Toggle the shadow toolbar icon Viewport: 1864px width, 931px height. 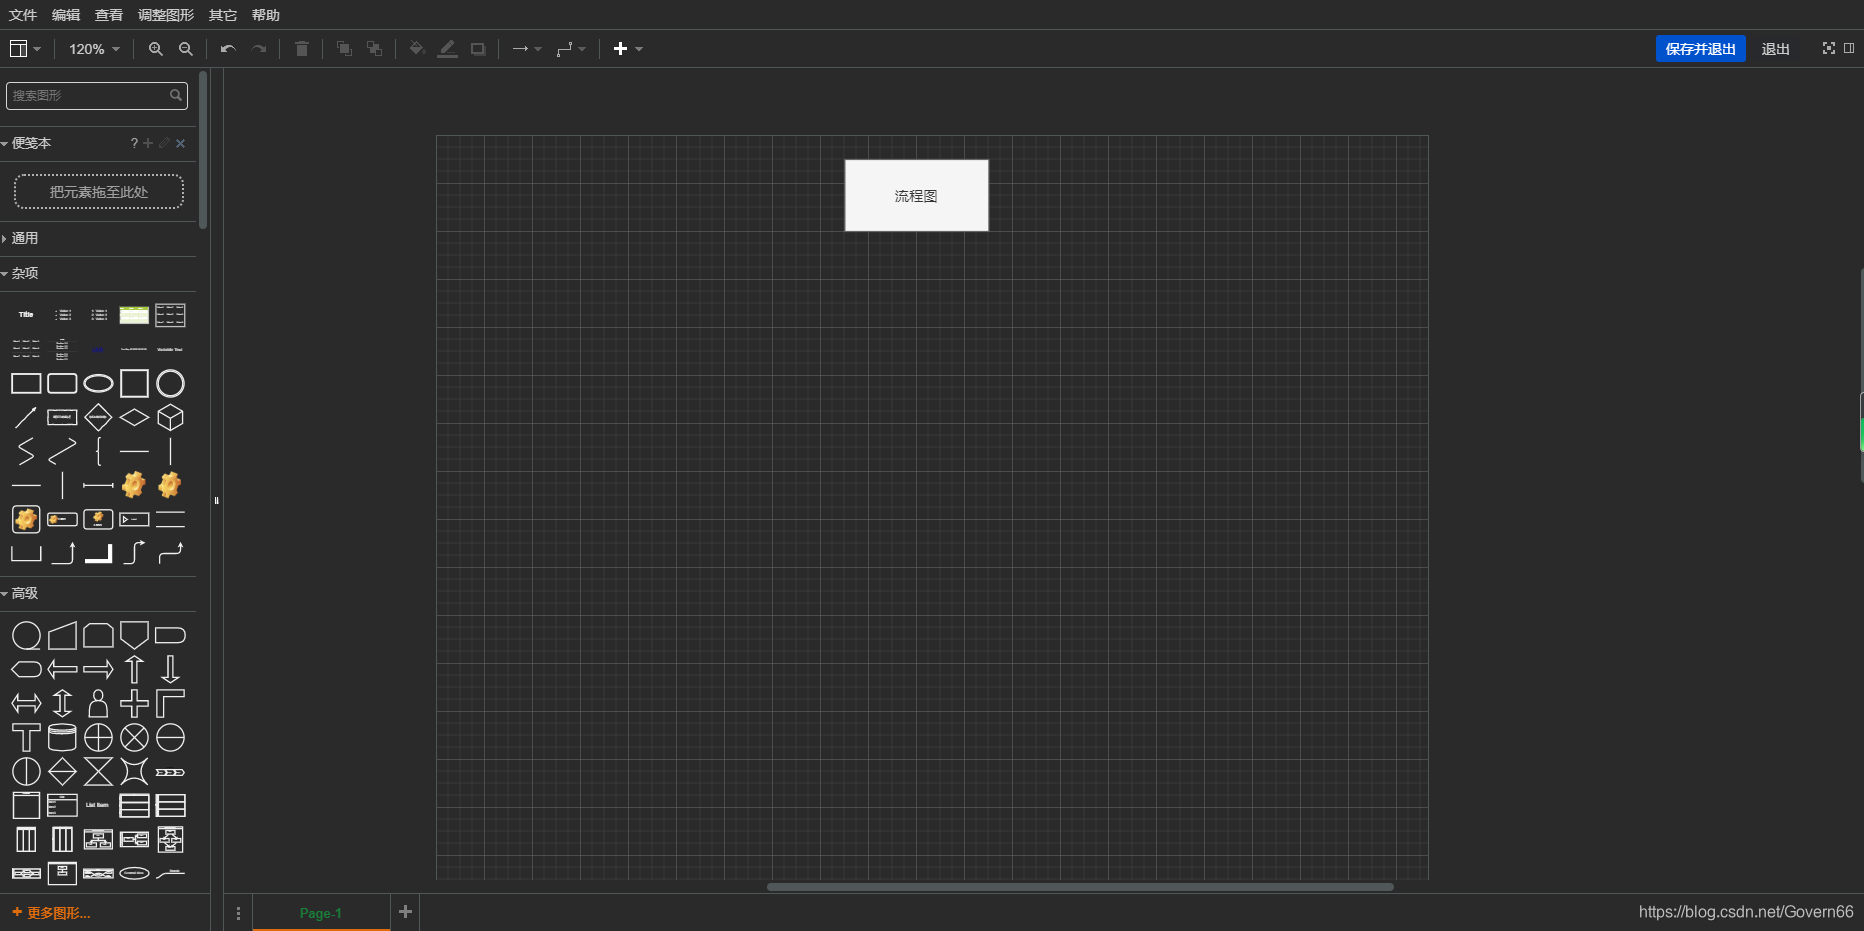pyautogui.click(x=478, y=49)
